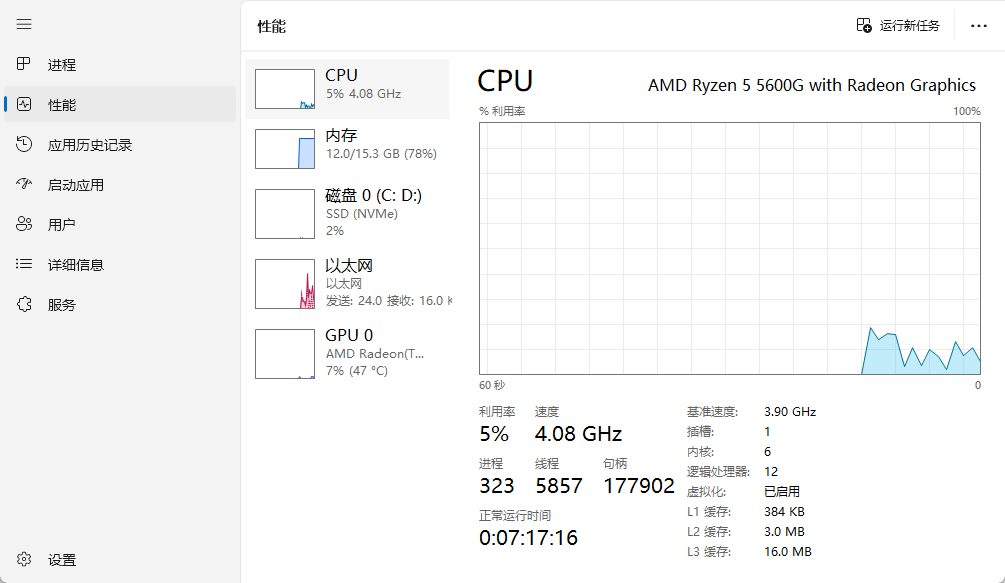Select the GPU 0 entry

pos(285,354)
